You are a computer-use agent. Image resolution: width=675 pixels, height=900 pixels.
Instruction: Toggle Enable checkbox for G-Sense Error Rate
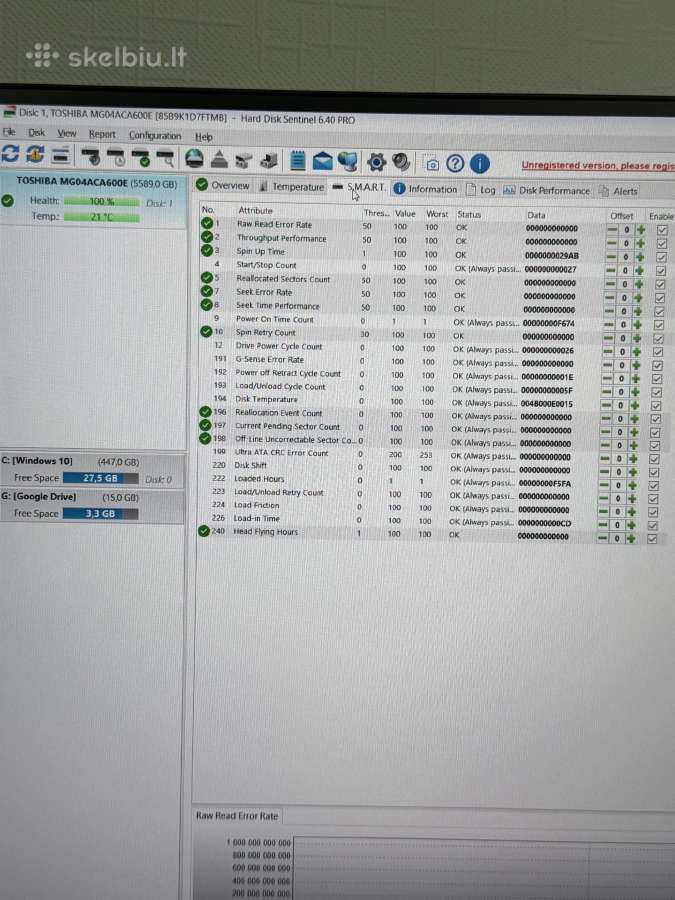click(x=657, y=366)
